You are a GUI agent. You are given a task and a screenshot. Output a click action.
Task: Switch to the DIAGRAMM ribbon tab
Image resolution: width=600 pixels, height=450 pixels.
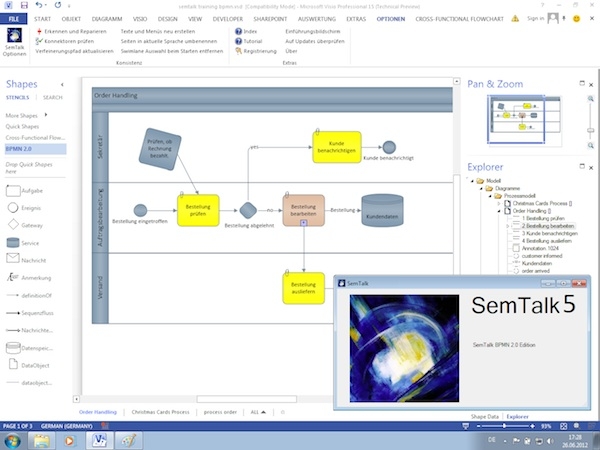tap(107, 19)
